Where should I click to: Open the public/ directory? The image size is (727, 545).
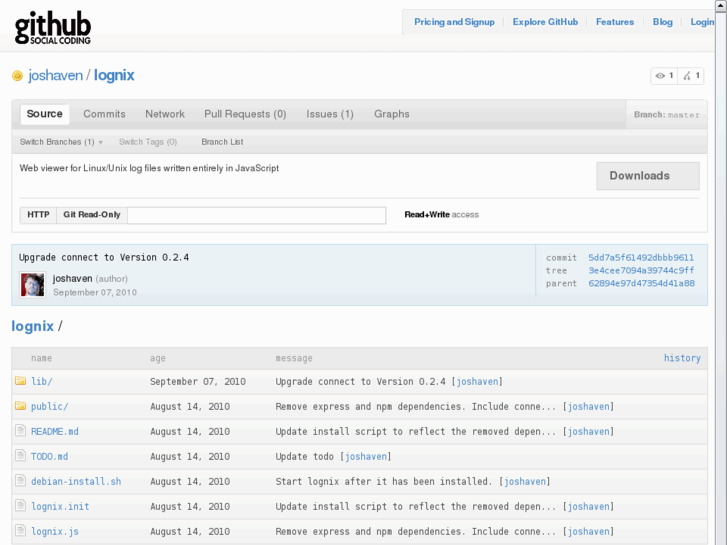[x=49, y=406]
